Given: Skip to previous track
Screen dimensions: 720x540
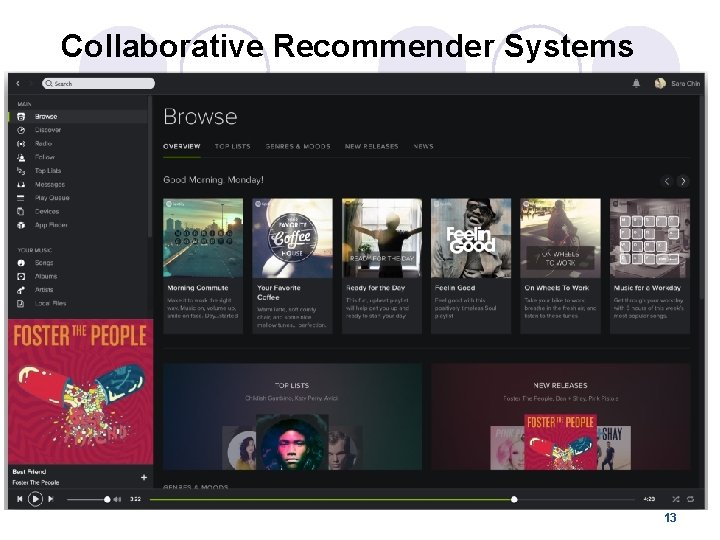Looking at the screenshot, I should coord(19,499).
